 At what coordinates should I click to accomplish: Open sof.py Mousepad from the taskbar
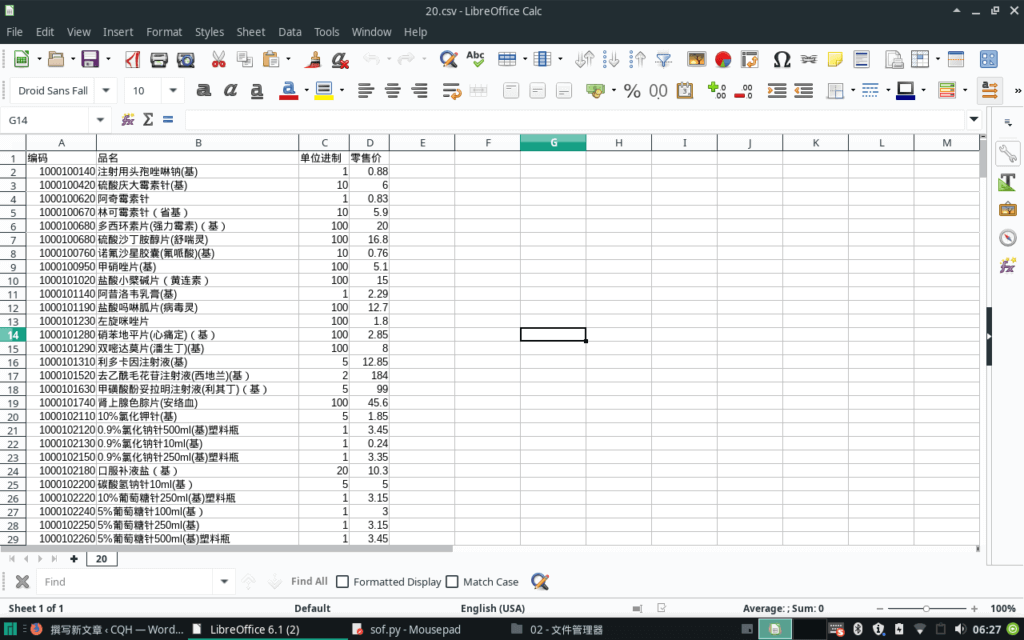[401, 629]
